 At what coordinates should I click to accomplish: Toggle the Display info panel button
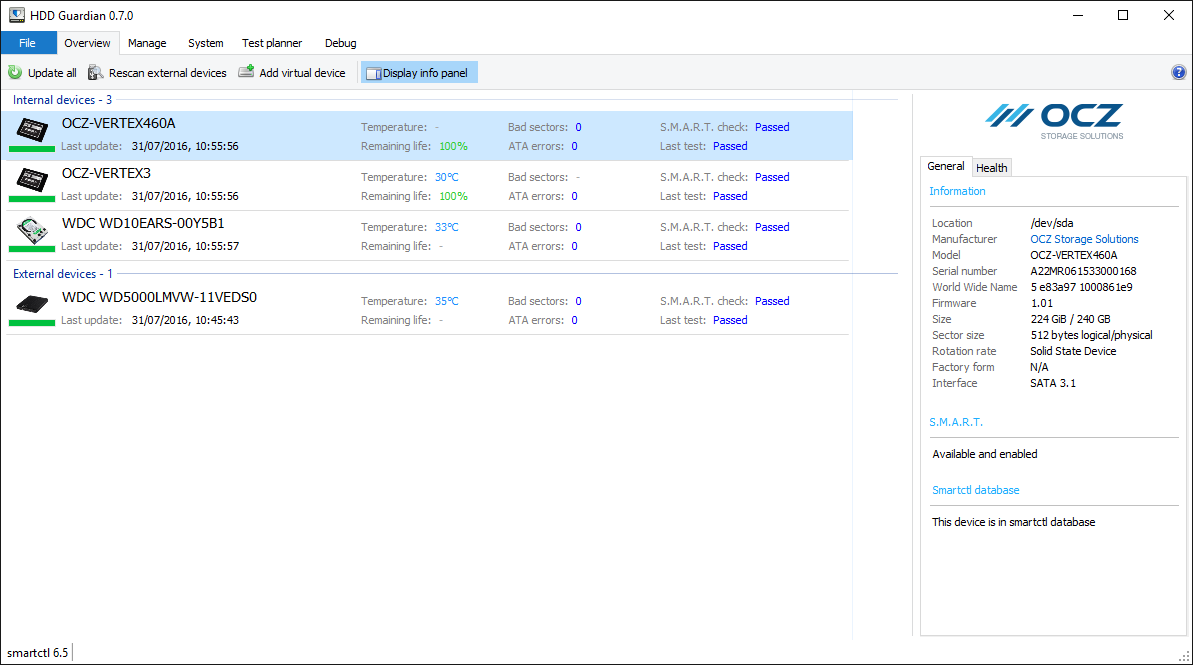pos(418,73)
